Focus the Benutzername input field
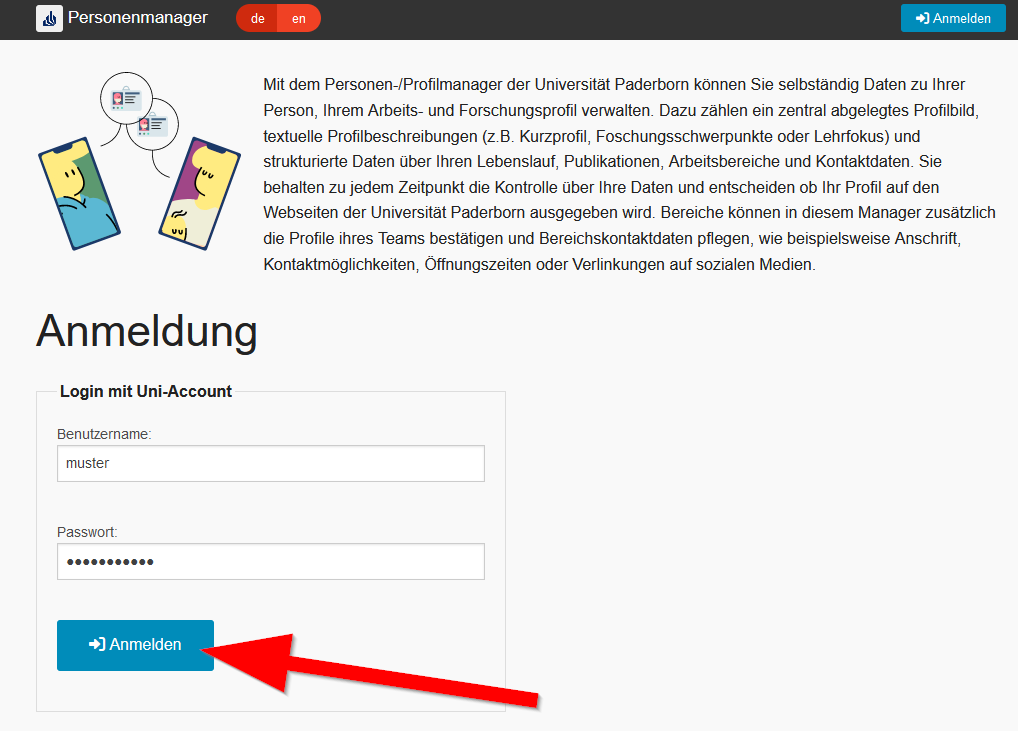Image resolution: width=1018 pixels, height=731 pixels. (270, 463)
